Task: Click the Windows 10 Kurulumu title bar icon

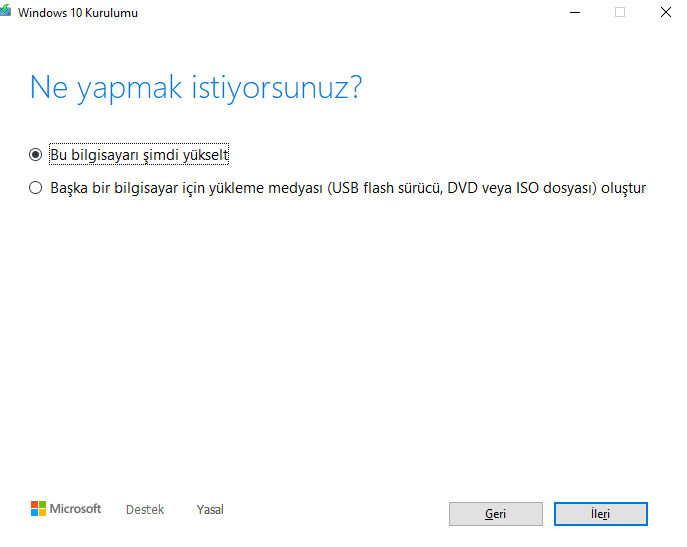Action: coord(5,11)
